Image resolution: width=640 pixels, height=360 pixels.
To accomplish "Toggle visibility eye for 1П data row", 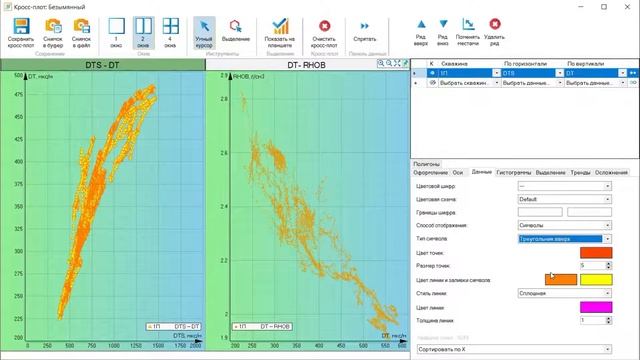I will tap(432, 73).
